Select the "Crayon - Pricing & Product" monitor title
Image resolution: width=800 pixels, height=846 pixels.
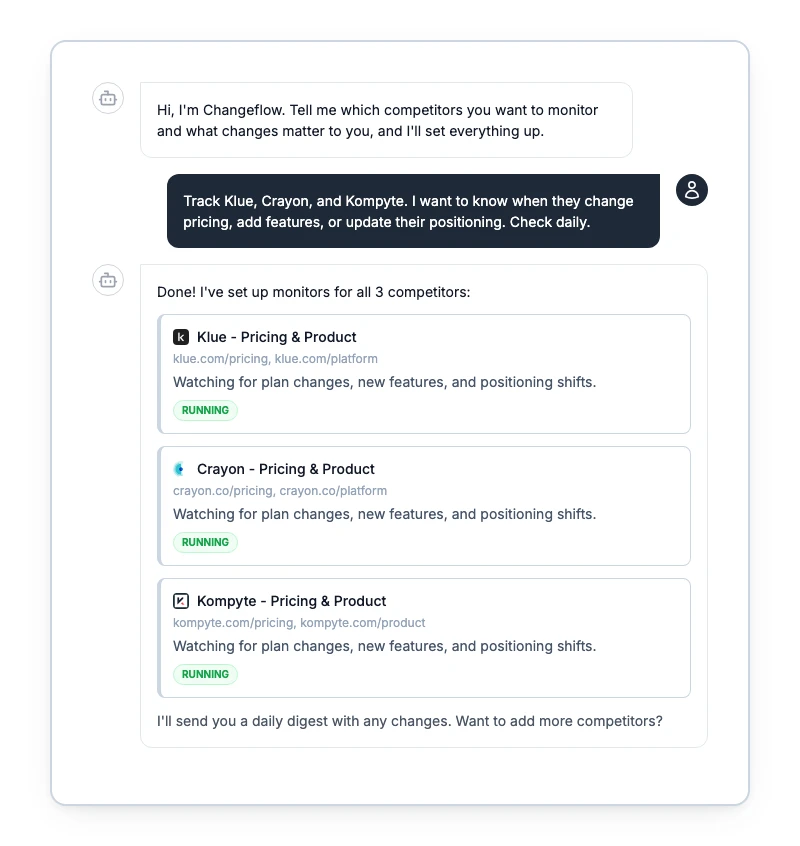coord(286,469)
